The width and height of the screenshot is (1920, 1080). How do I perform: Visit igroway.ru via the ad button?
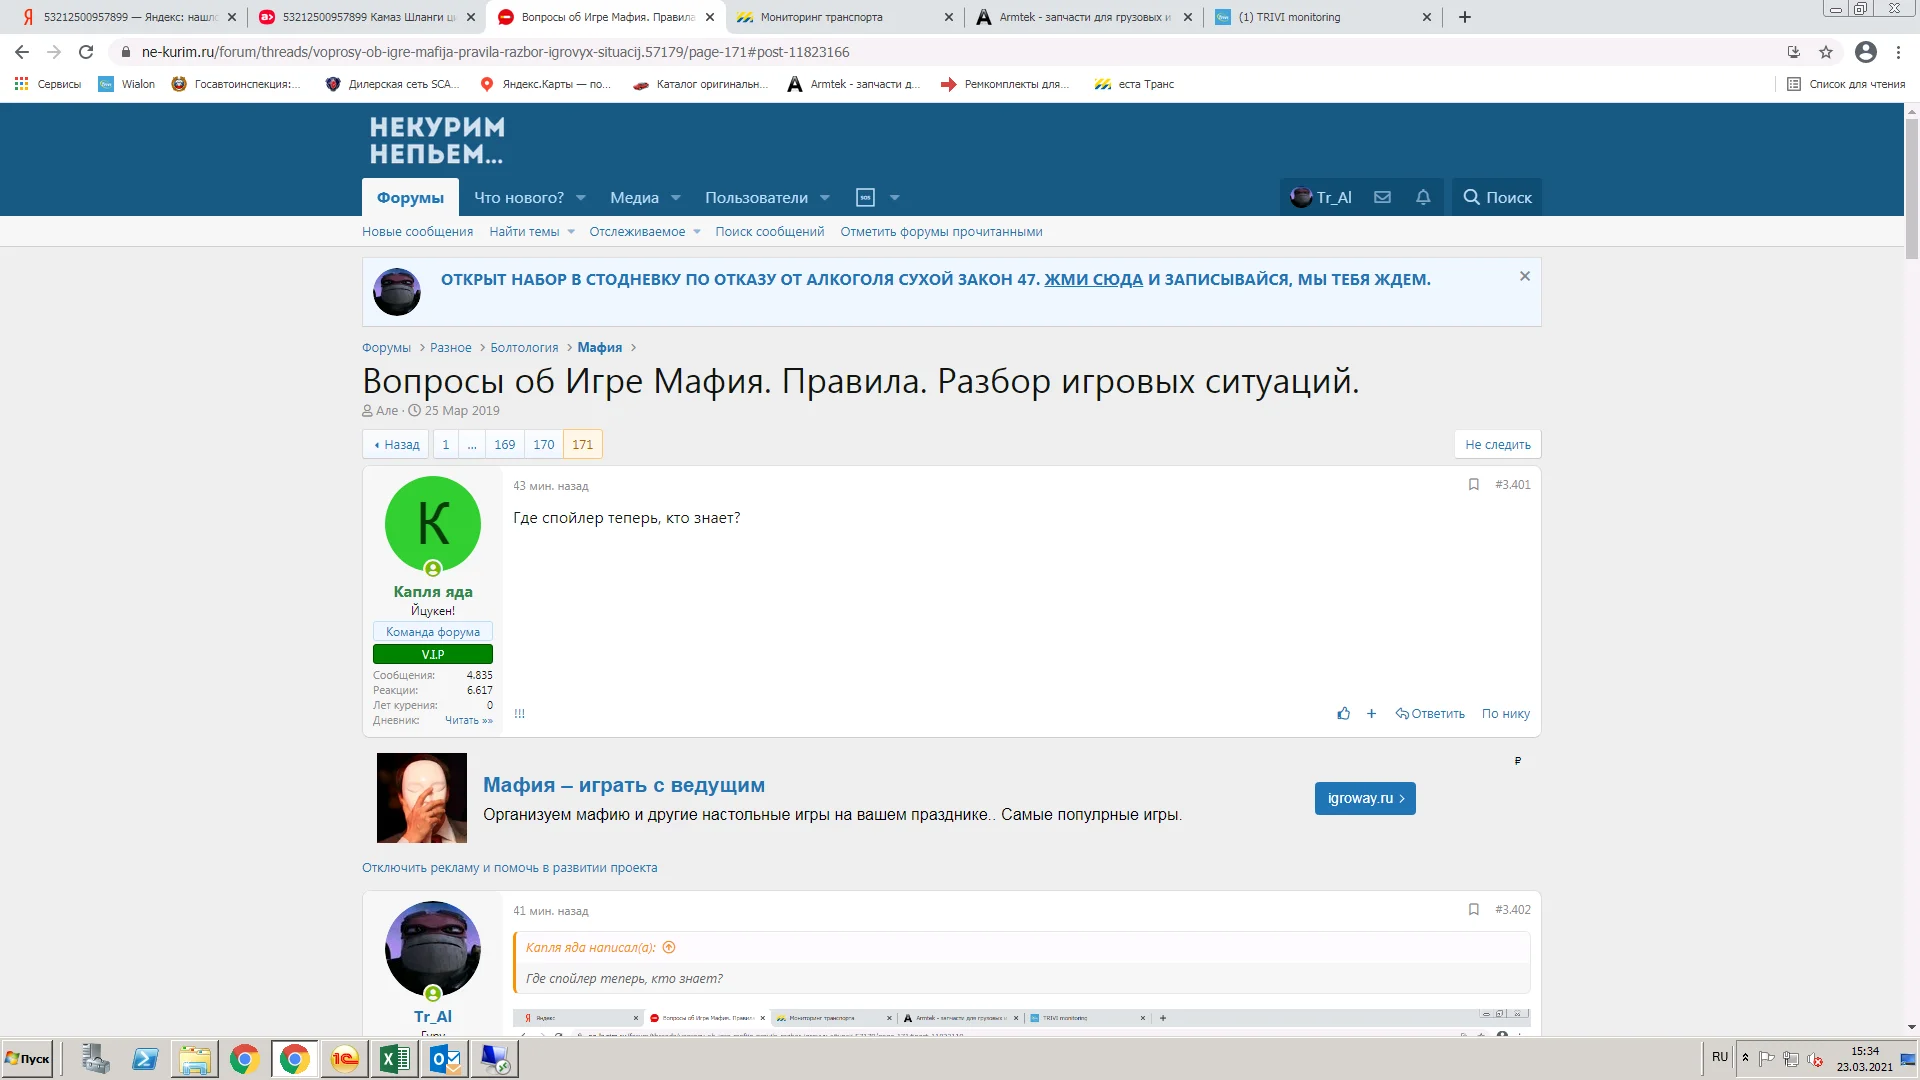pyautogui.click(x=1364, y=798)
